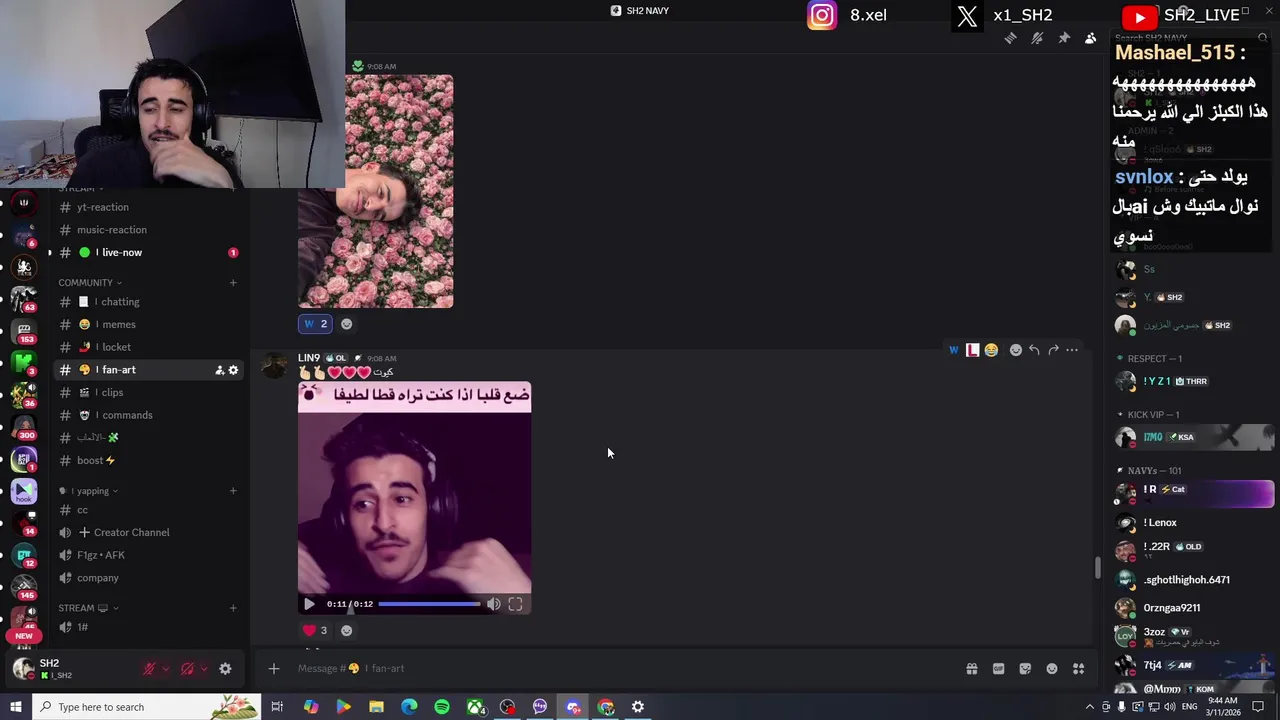Toggle the W reaction with count 2
This screenshot has width=1280, height=720.
tap(315, 324)
